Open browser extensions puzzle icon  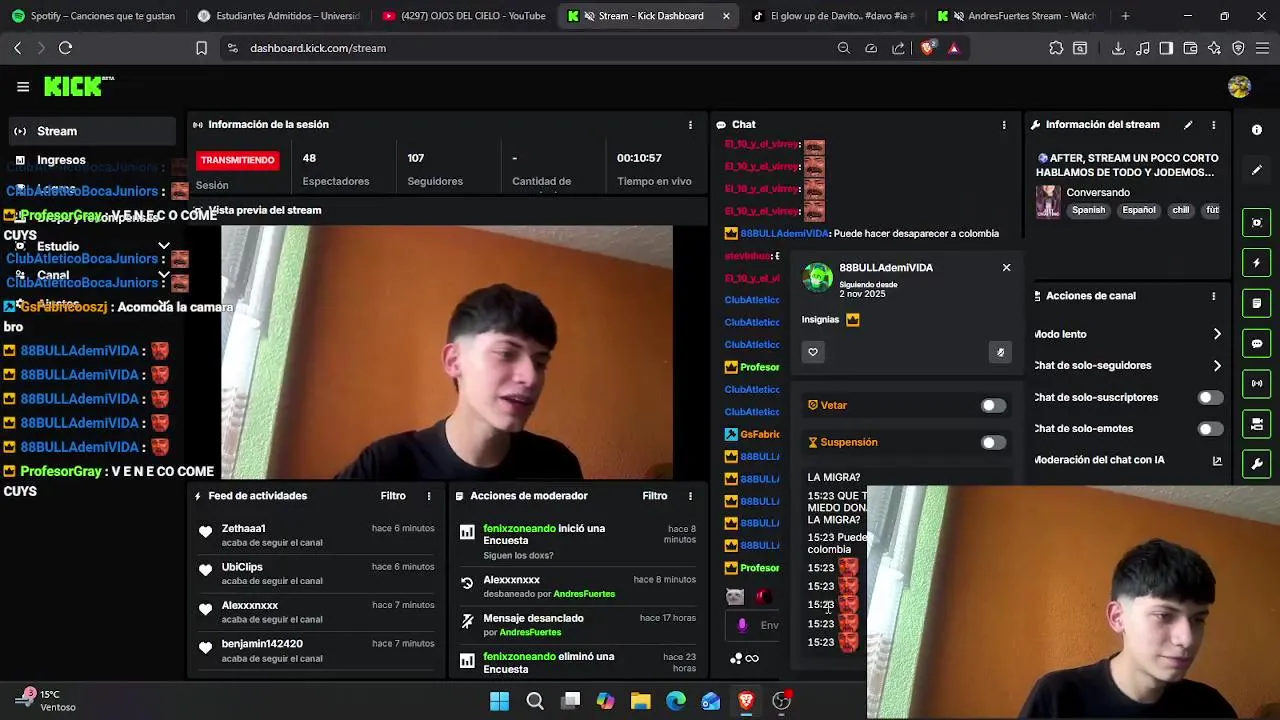click(x=1056, y=48)
